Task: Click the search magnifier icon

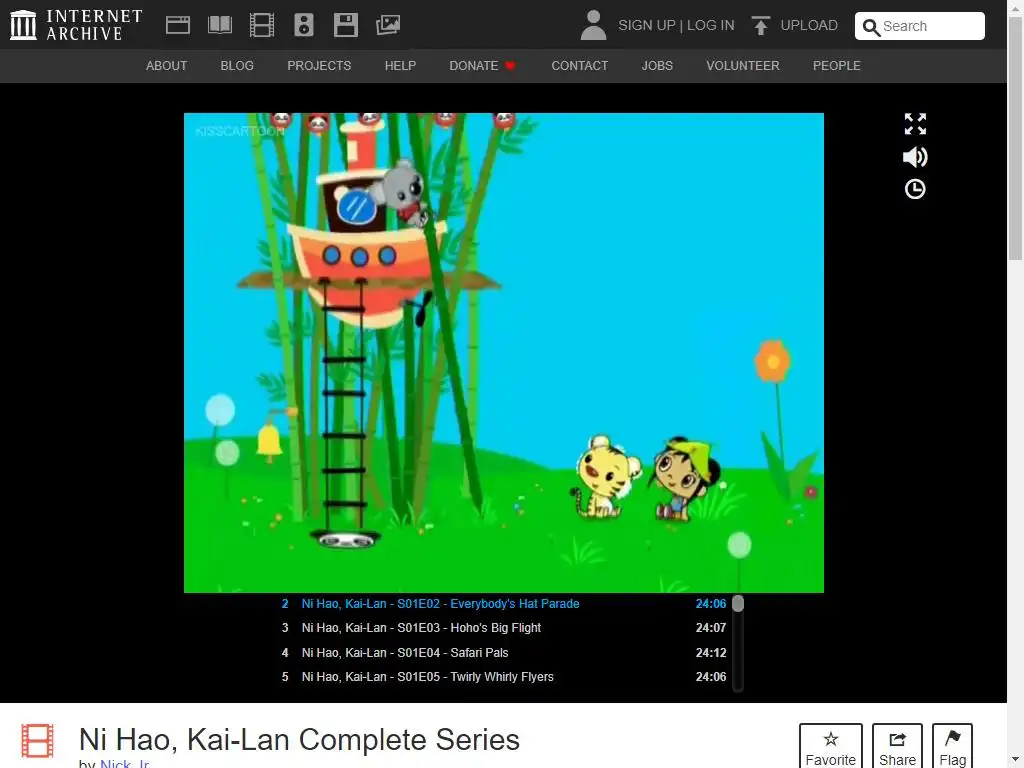Action: pos(871,27)
